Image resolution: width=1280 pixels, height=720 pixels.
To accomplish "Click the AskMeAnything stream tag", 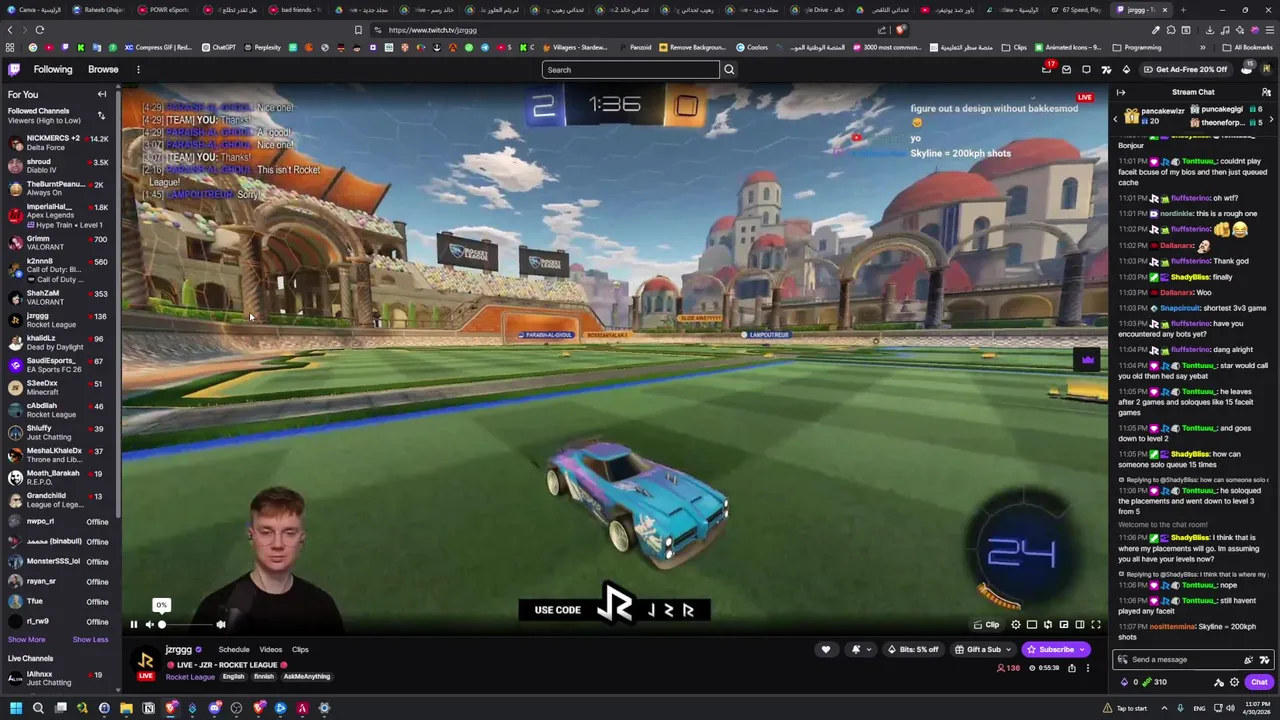I will 307,677.
